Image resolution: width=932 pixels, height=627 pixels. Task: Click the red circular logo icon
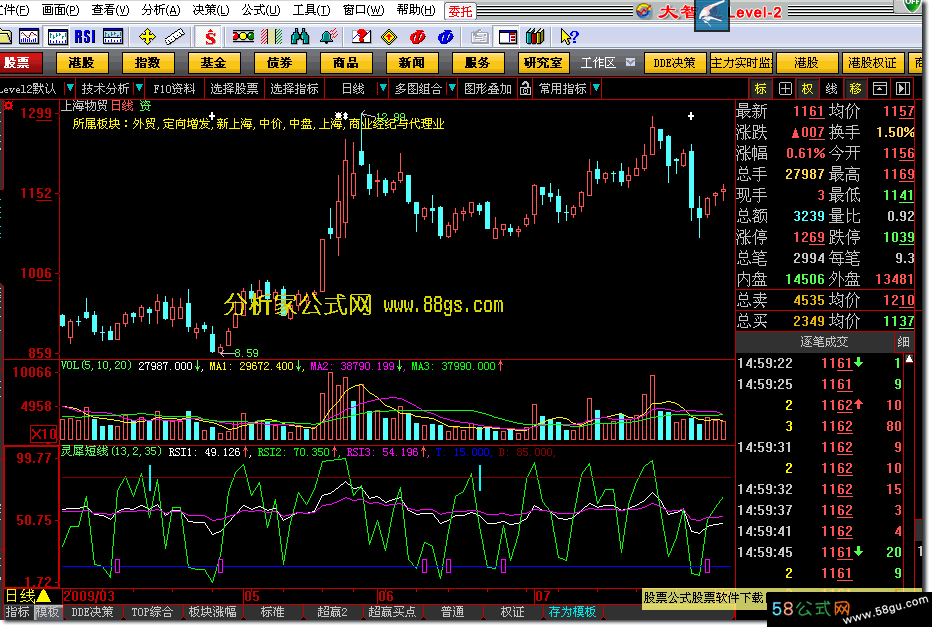coord(417,37)
